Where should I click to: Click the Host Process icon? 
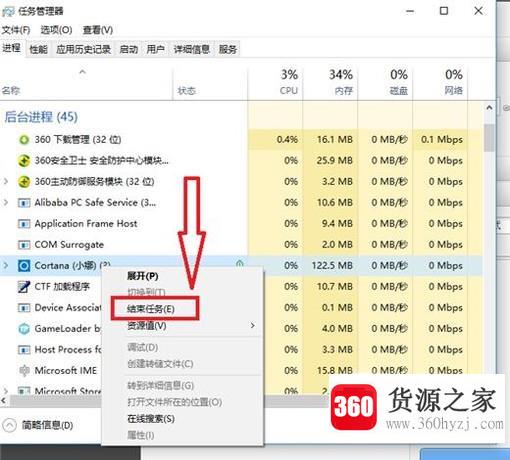pos(24,350)
